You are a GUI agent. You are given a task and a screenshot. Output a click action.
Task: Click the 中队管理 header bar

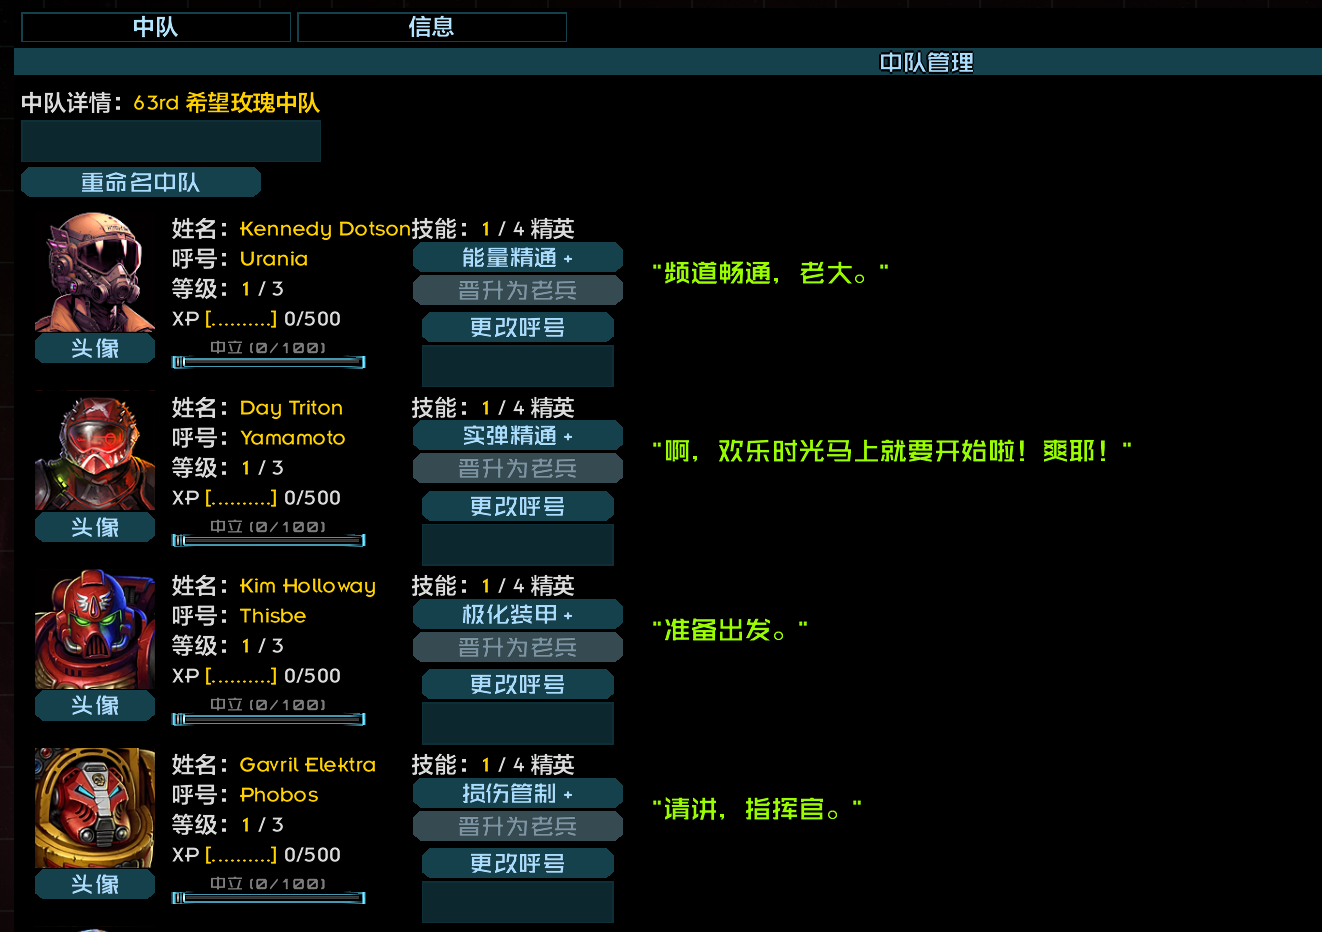[668, 62]
